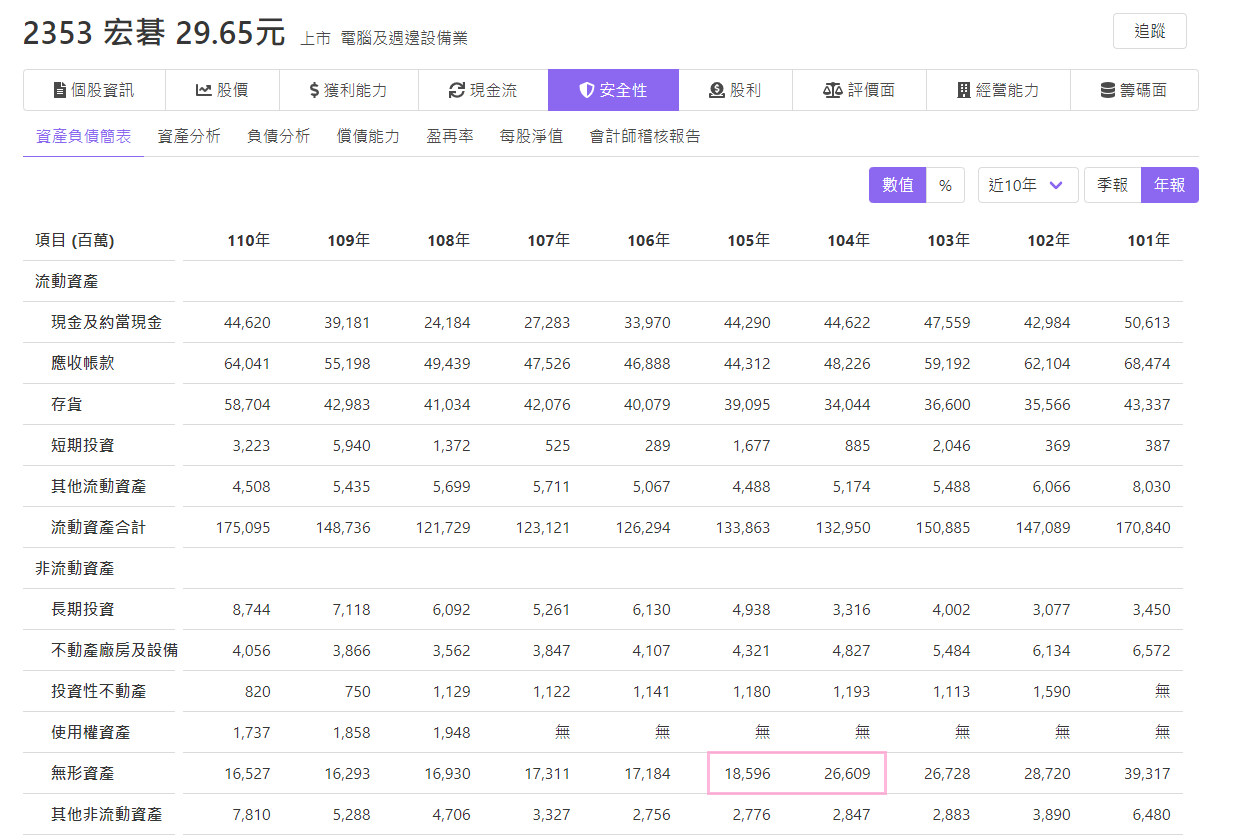1234x836 pixels.
Task: Open the 資產分析 sub-tab
Action: (189, 136)
